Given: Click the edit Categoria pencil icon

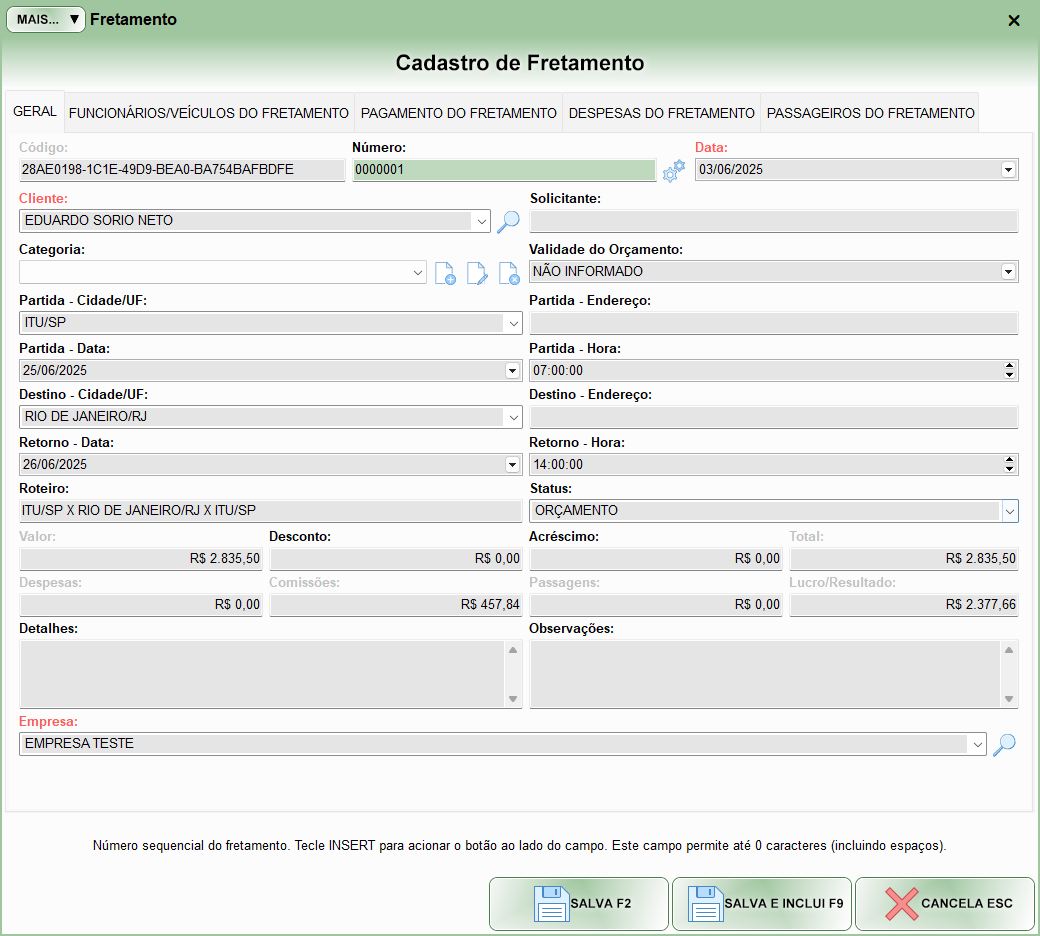Looking at the screenshot, I should click(477, 273).
